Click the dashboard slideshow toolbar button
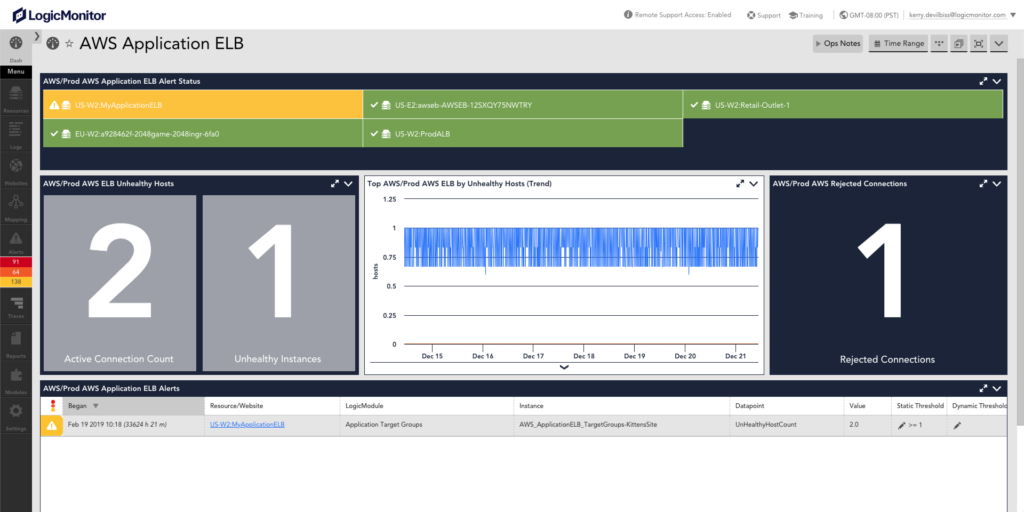The height and width of the screenshot is (512, 1024). click(x=959, y=44)
